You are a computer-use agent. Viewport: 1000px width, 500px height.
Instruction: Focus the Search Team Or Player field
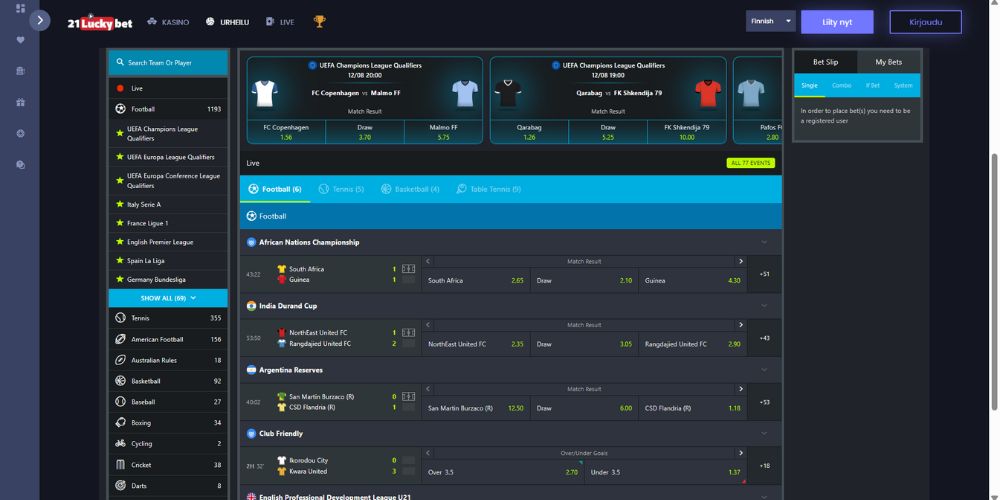click(168, 63)
